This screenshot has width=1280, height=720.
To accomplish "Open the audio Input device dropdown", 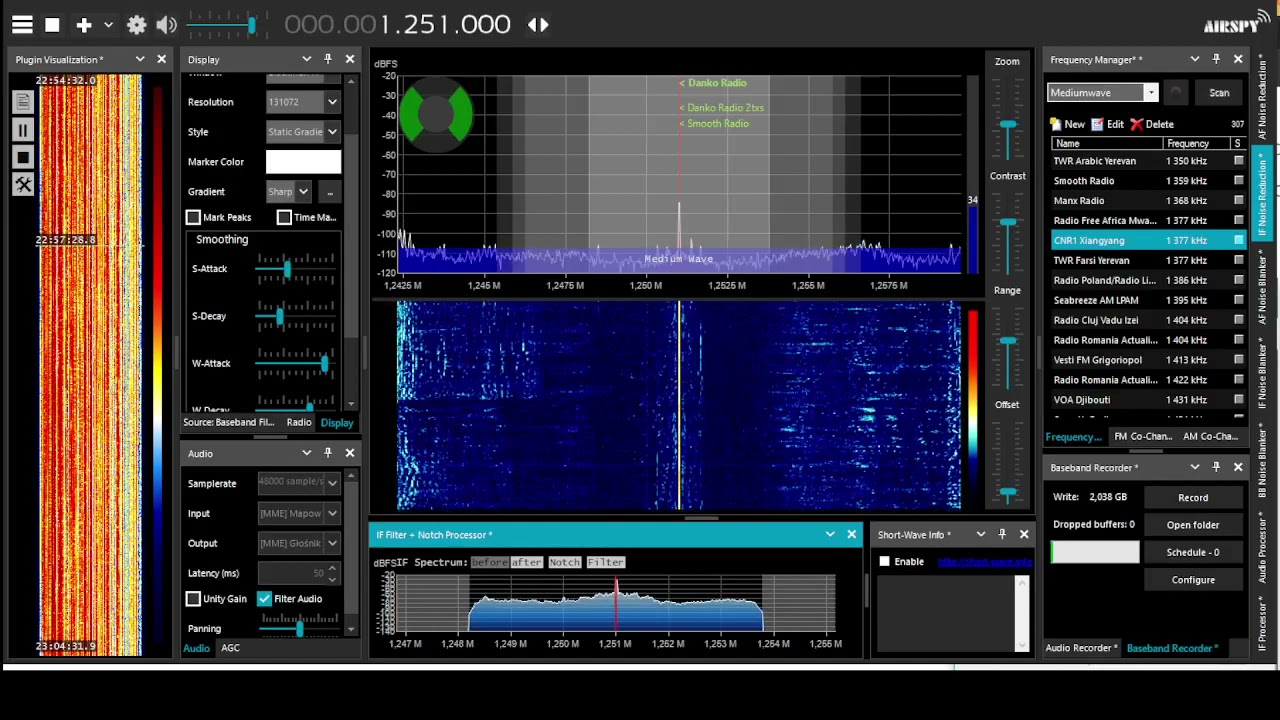I will (299, 513).
